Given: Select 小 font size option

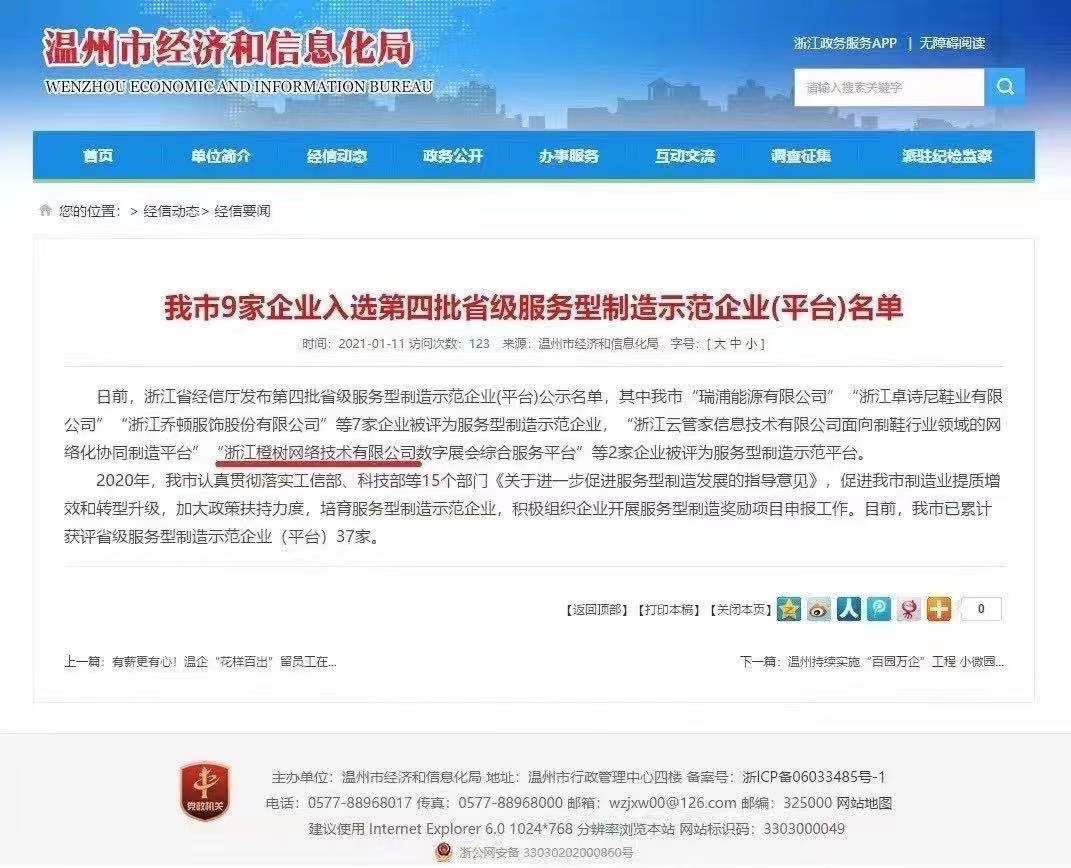Looking at the screenshot, I should pos(751,344).
